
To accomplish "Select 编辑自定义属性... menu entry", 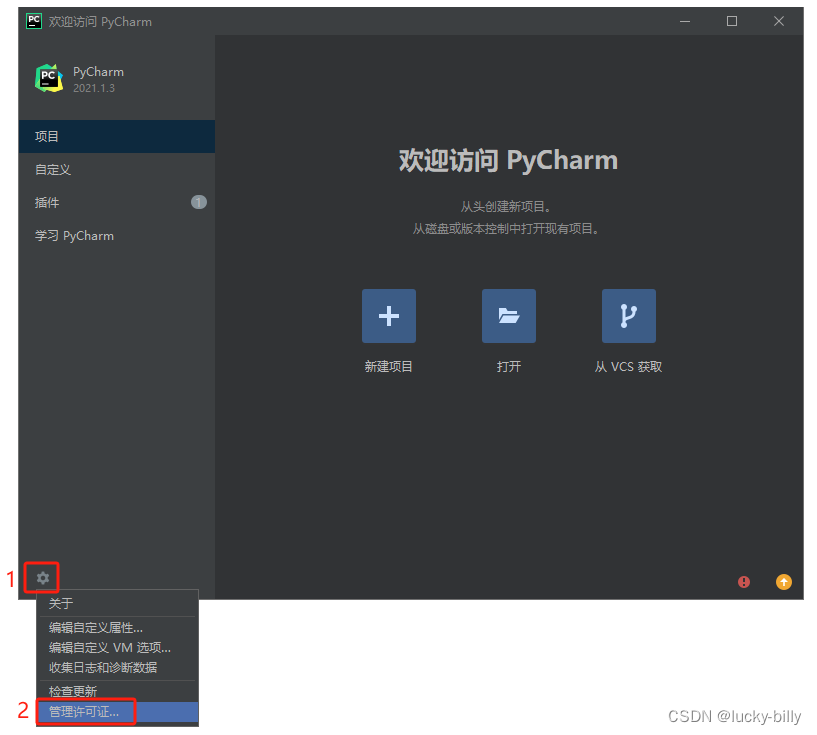I will tap(117, 628).
